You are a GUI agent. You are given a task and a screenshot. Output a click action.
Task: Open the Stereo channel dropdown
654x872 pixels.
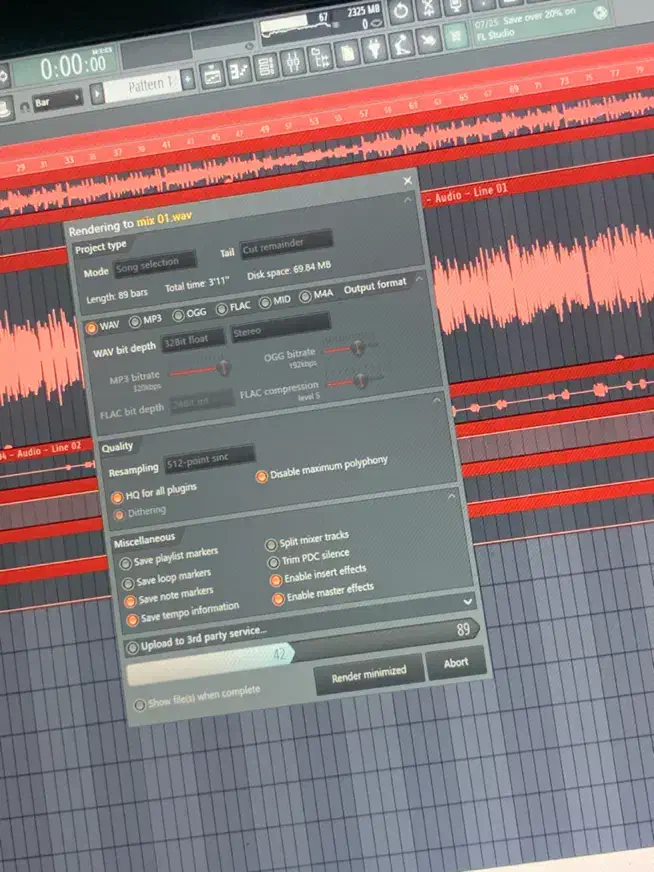(280, 327)
